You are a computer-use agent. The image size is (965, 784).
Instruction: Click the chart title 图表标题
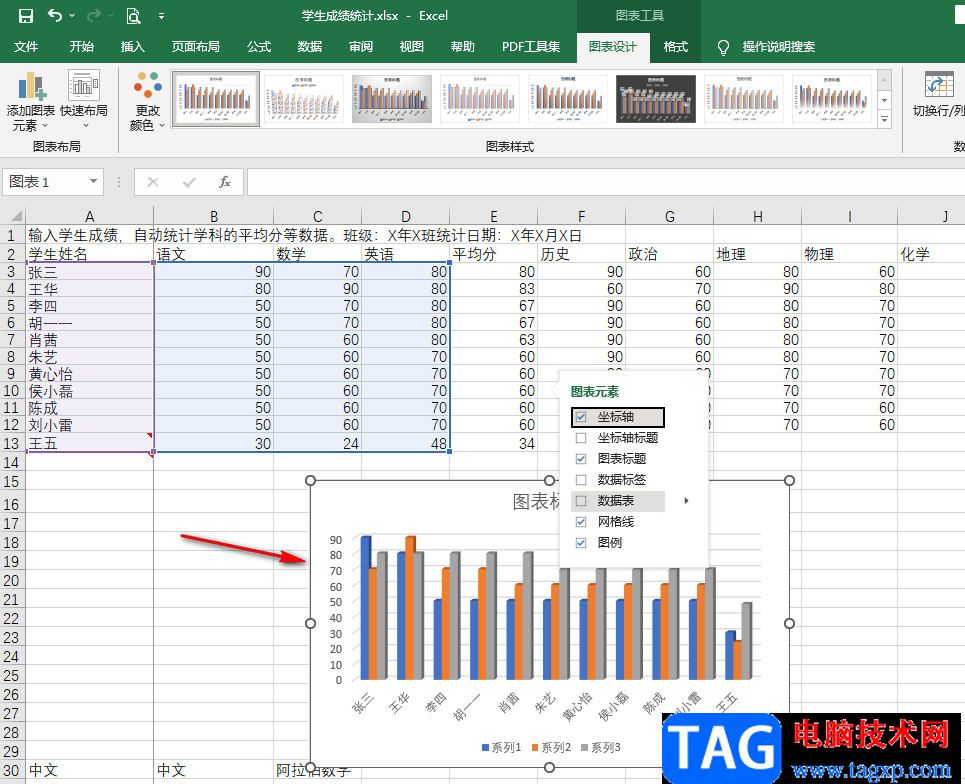click(536, 502)
